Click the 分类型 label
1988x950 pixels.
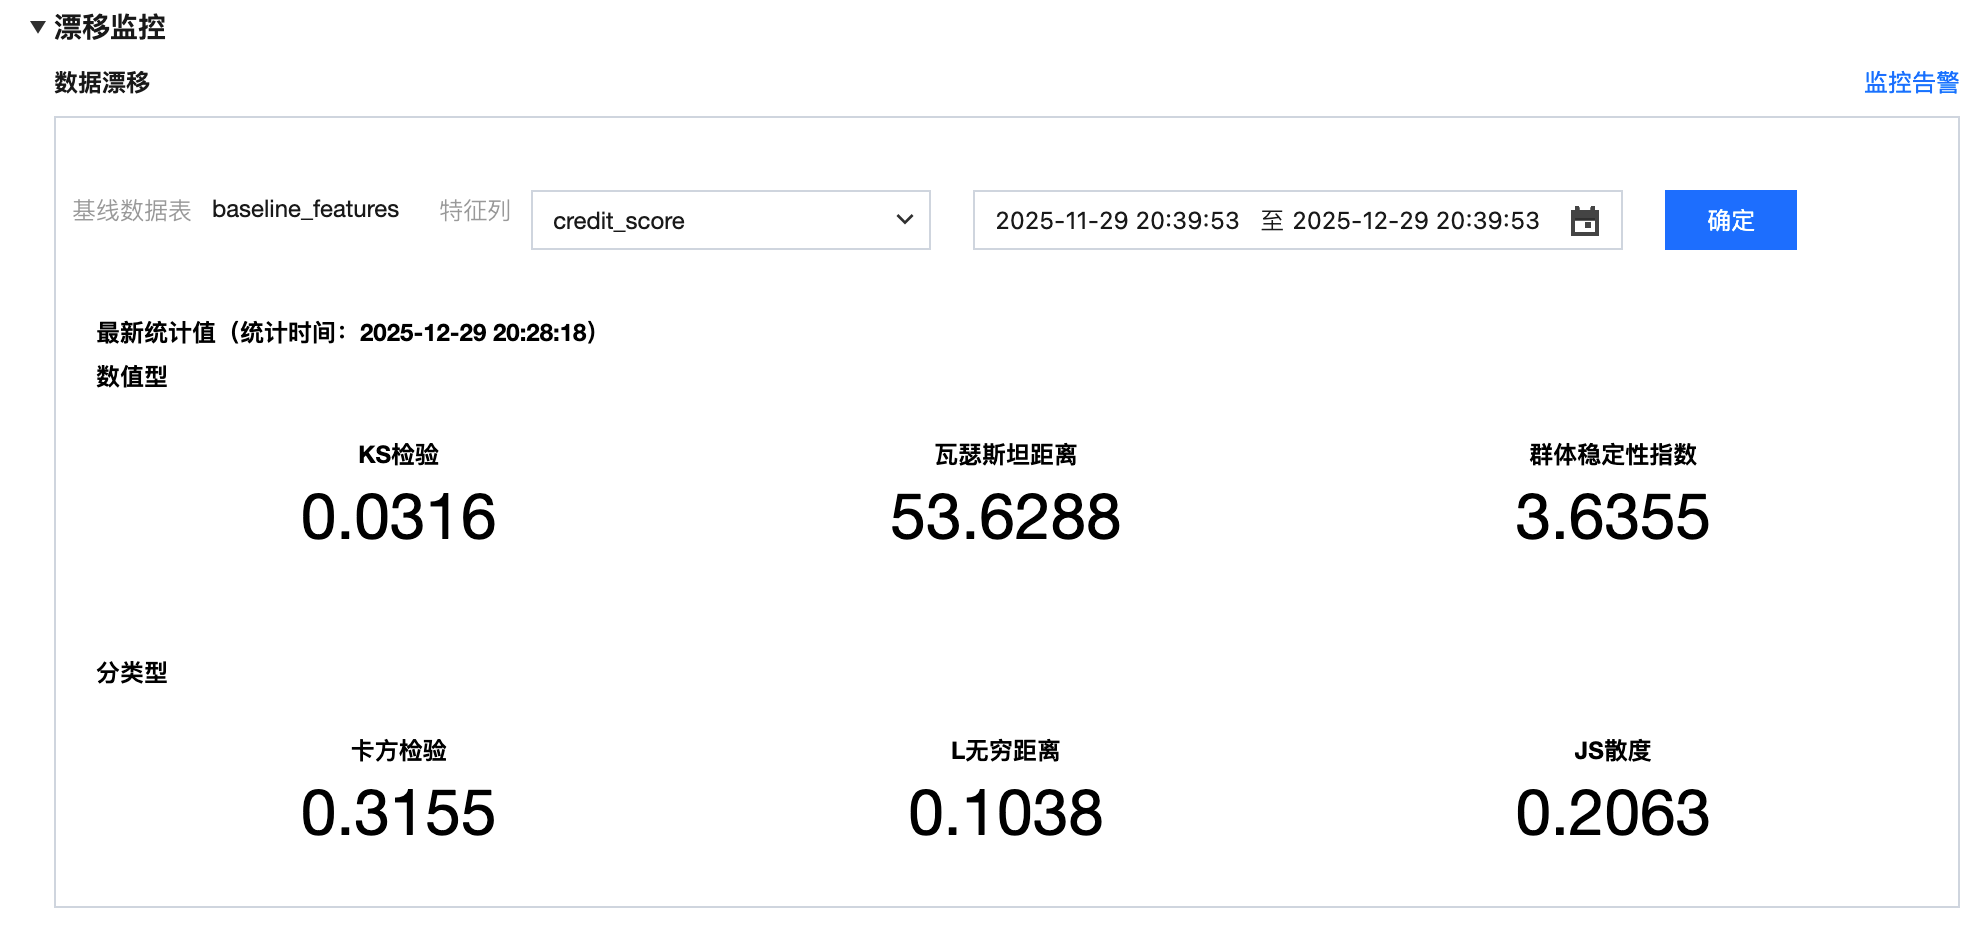[x=132, y=673]
